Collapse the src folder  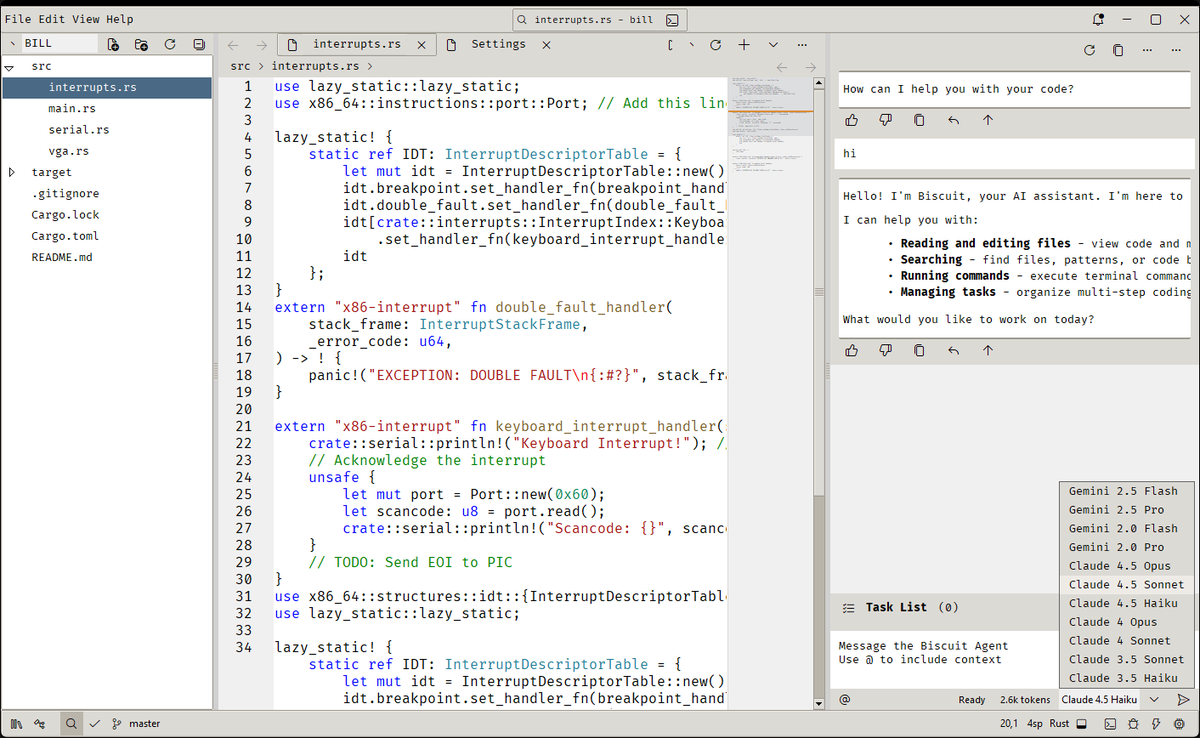coord(10,66)
